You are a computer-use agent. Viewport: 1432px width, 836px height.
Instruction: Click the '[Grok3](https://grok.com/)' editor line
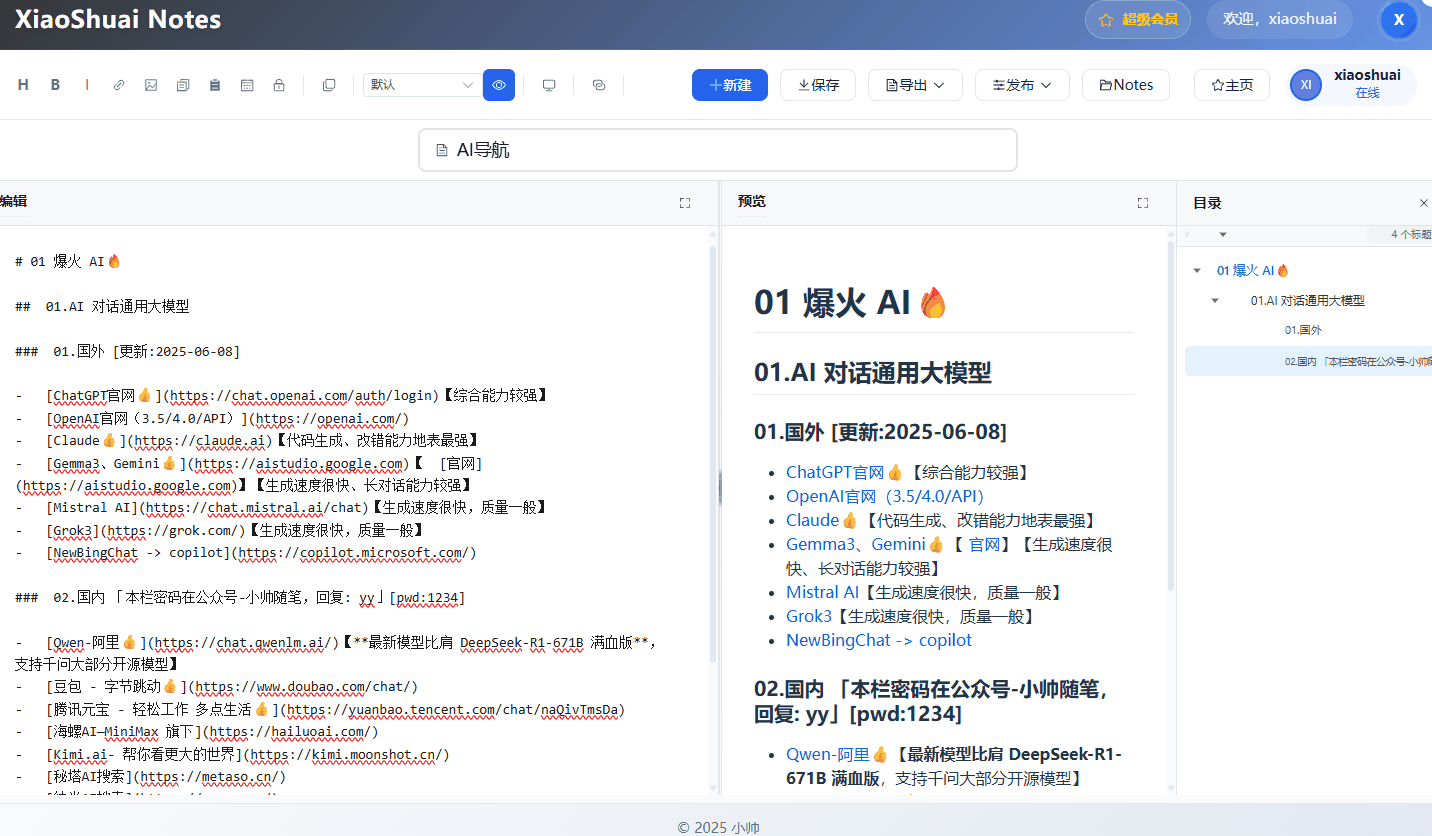220,530
